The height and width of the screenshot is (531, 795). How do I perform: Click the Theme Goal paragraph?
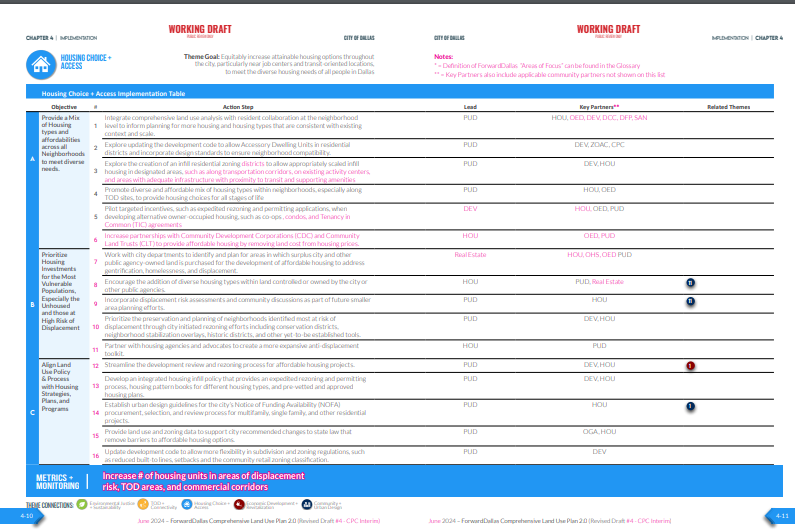tap(279, 64)
